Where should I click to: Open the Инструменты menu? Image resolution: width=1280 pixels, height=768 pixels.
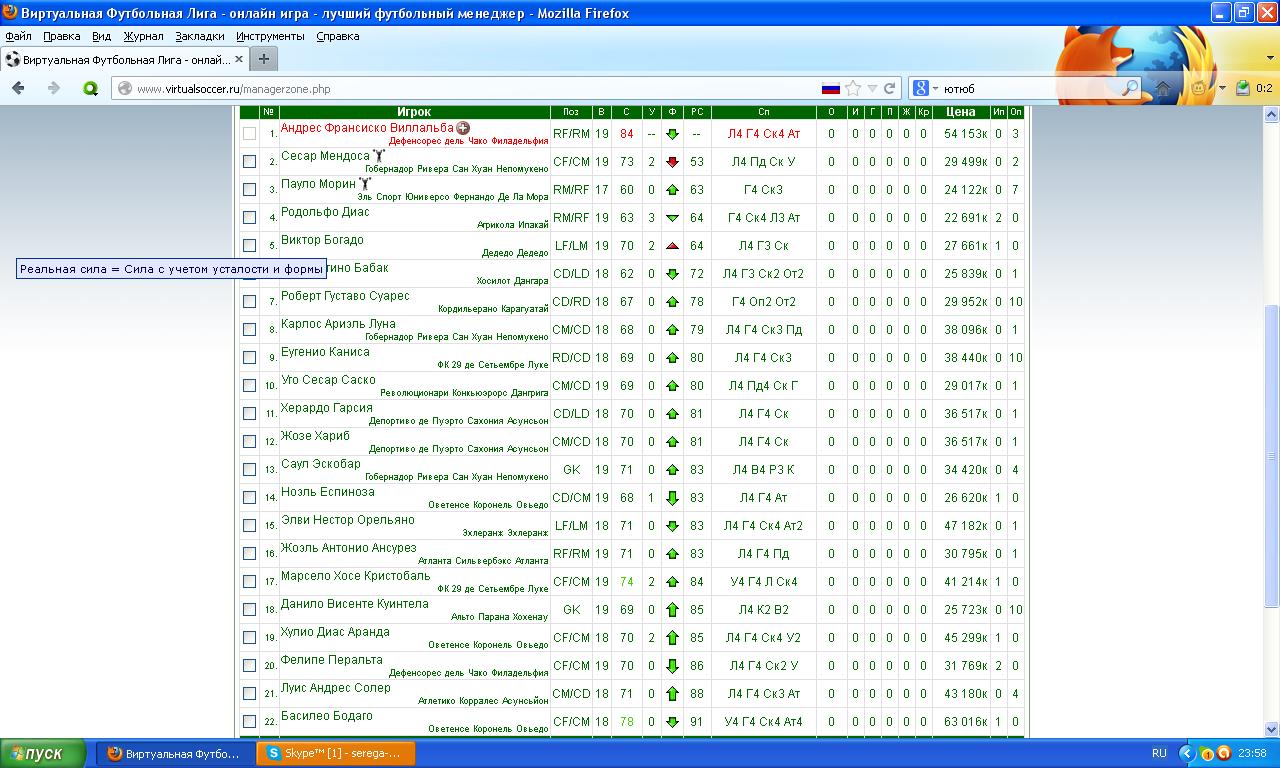pos(270,36)
